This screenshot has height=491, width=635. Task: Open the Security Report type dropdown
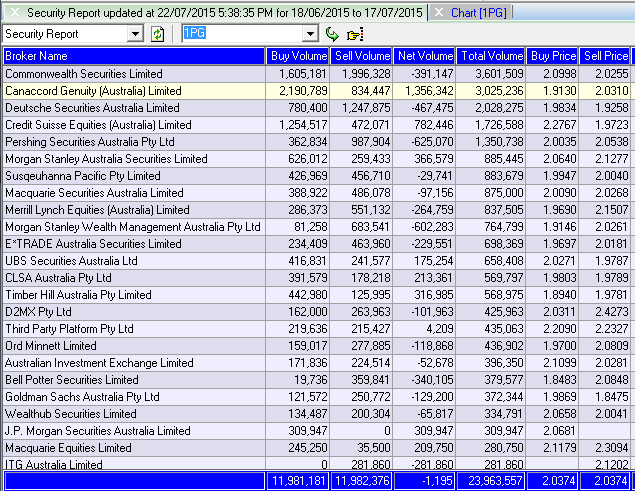point(135,34)
